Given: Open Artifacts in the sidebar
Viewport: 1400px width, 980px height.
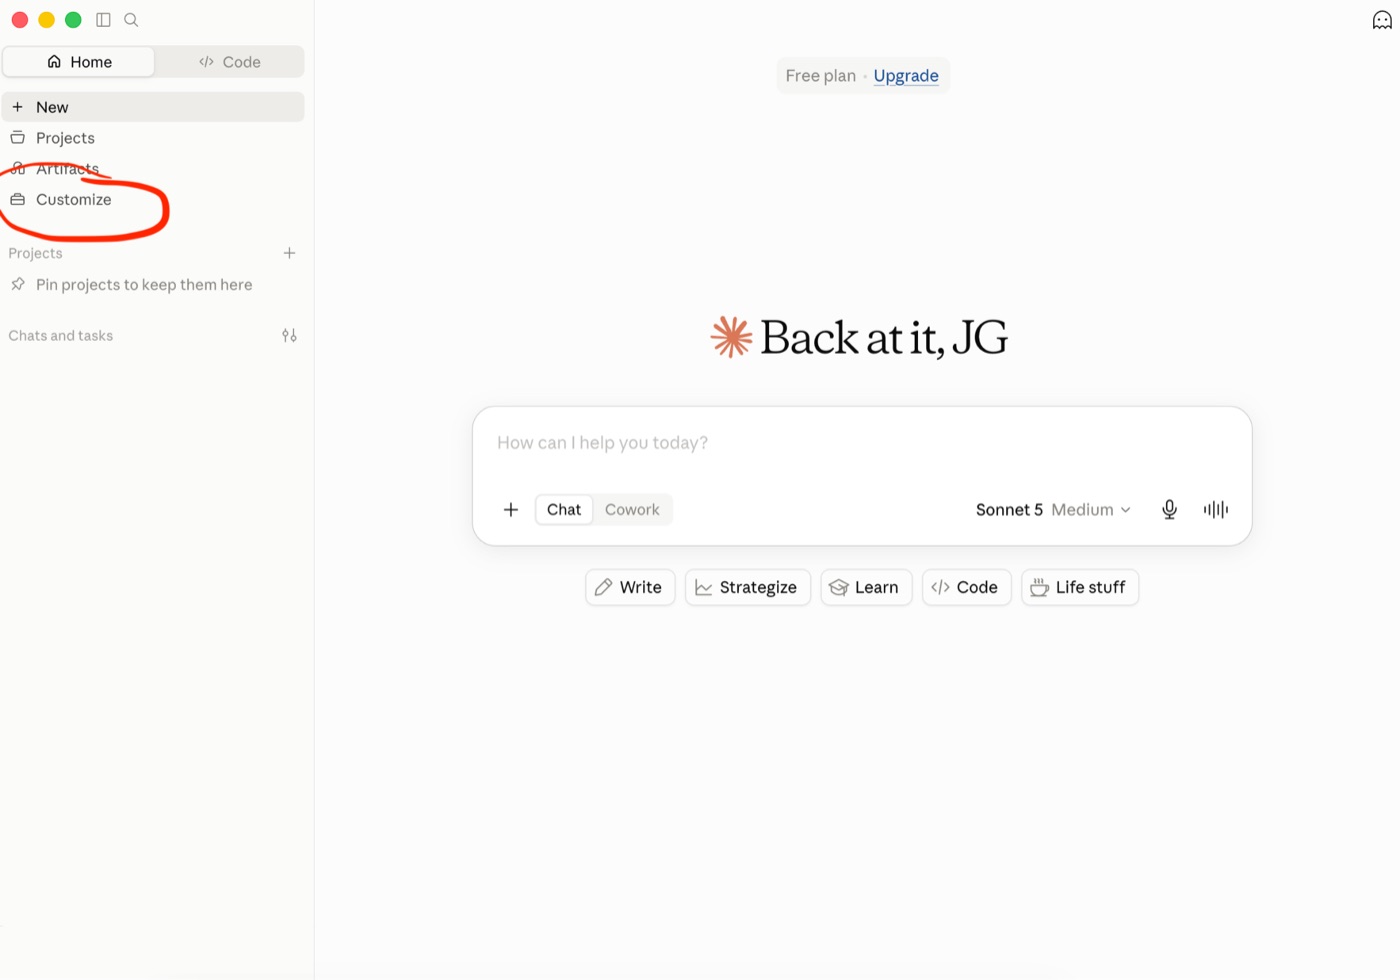Looking at the screenshot, I should [x=153, y=169].
